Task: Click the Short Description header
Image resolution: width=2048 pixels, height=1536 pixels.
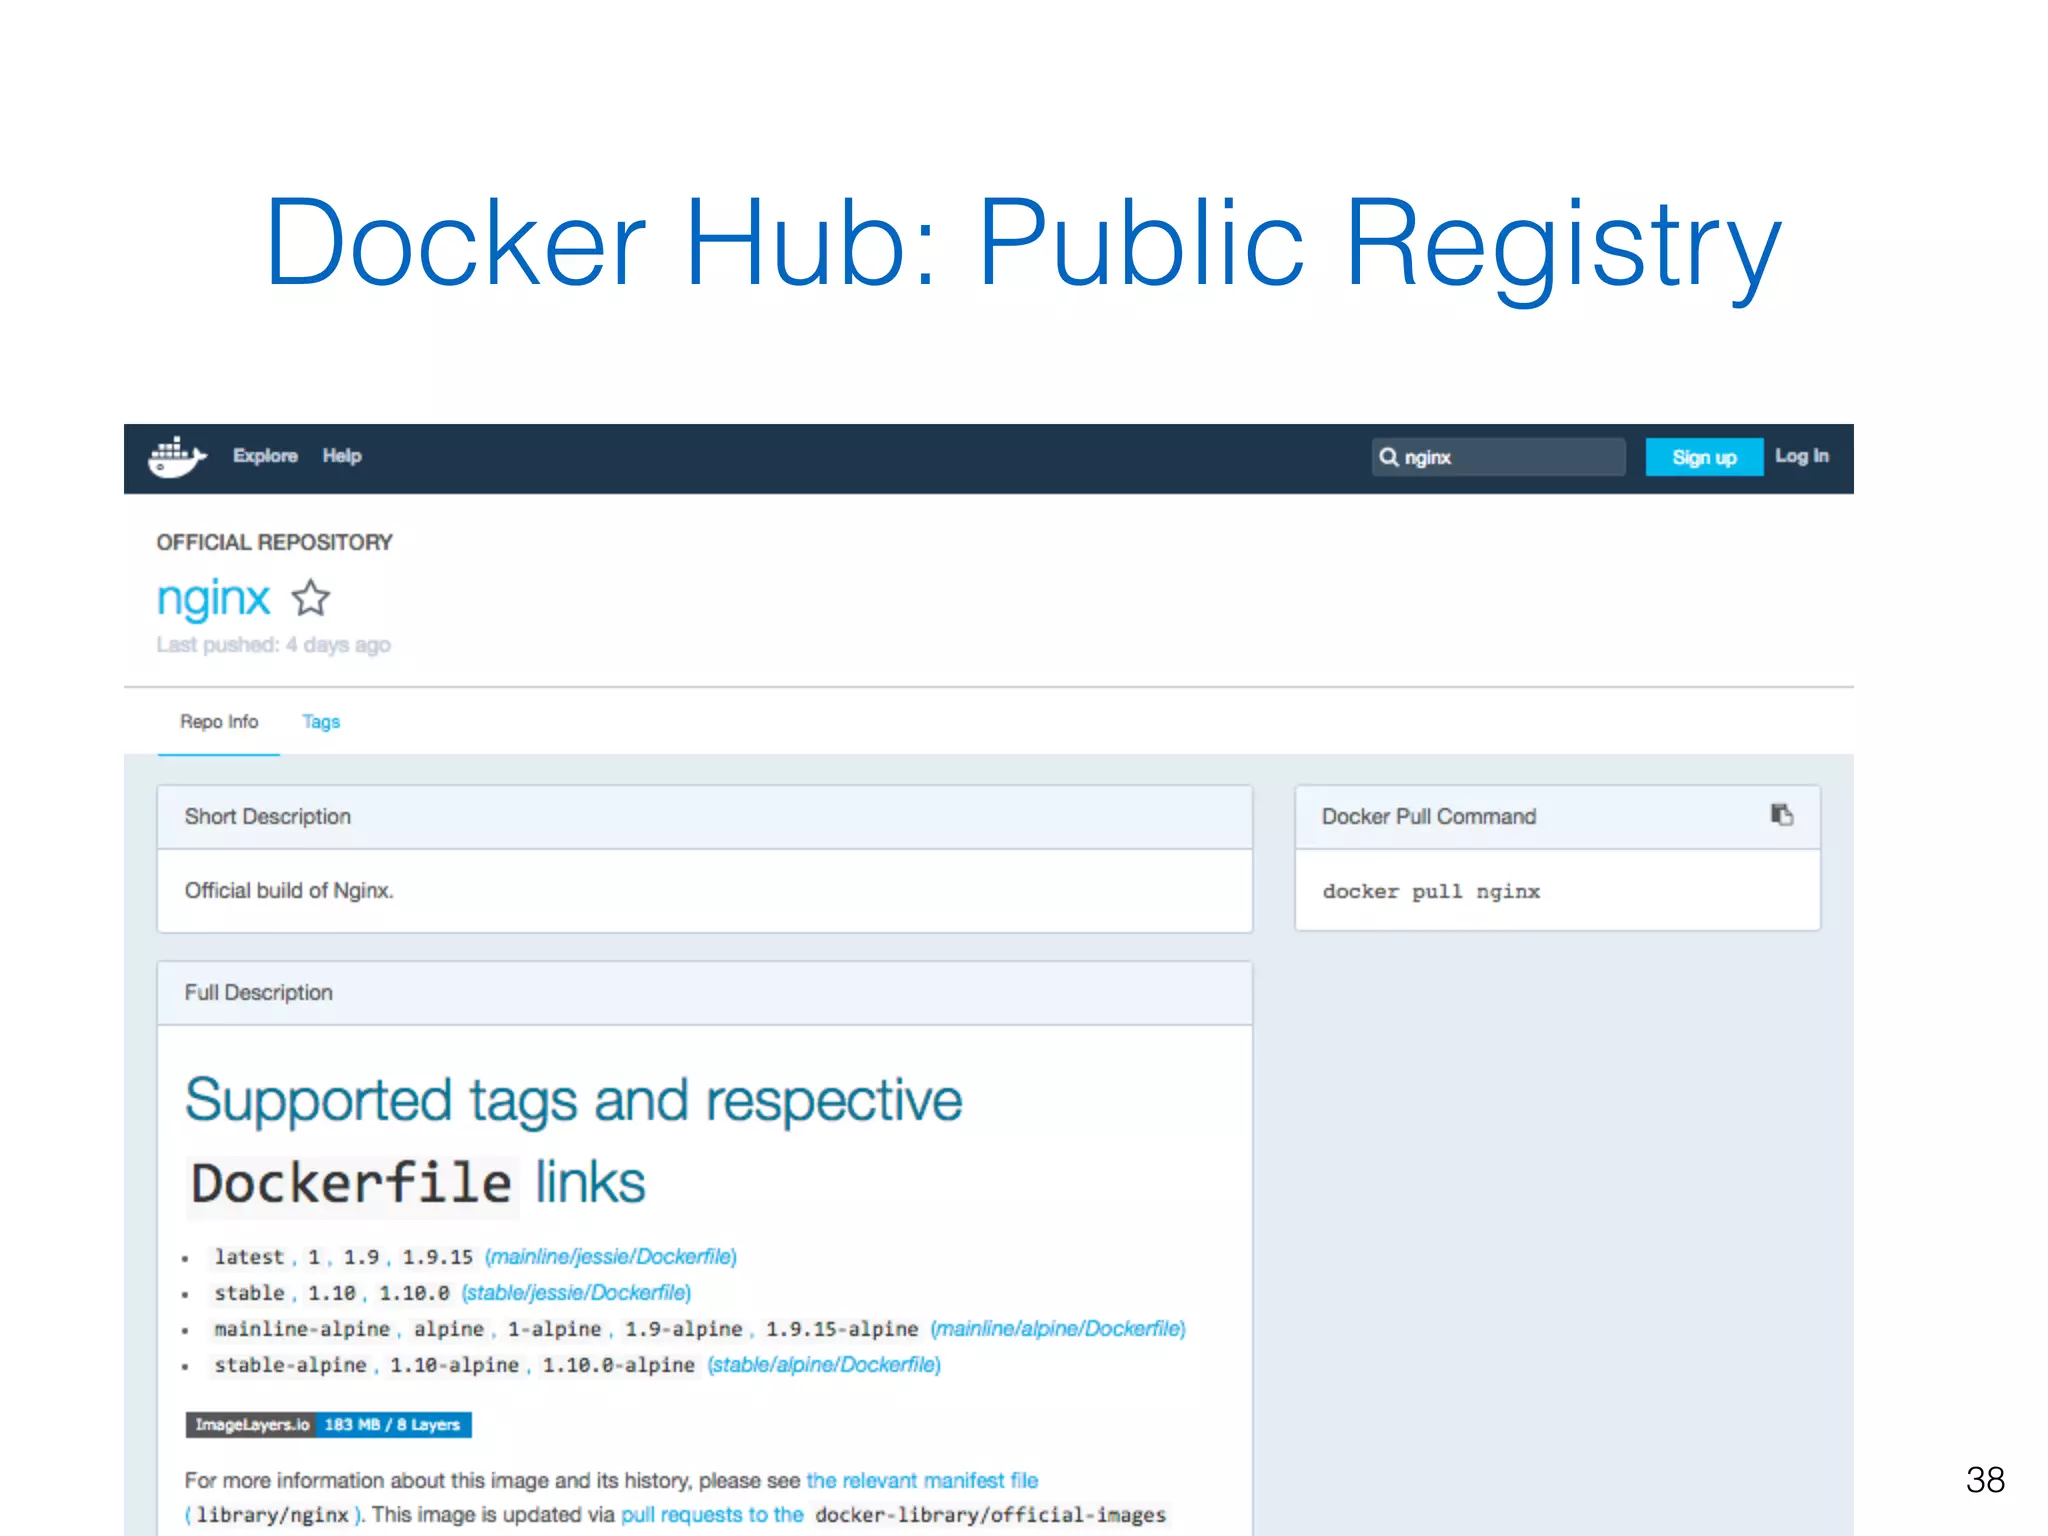Action: (705, 817)
